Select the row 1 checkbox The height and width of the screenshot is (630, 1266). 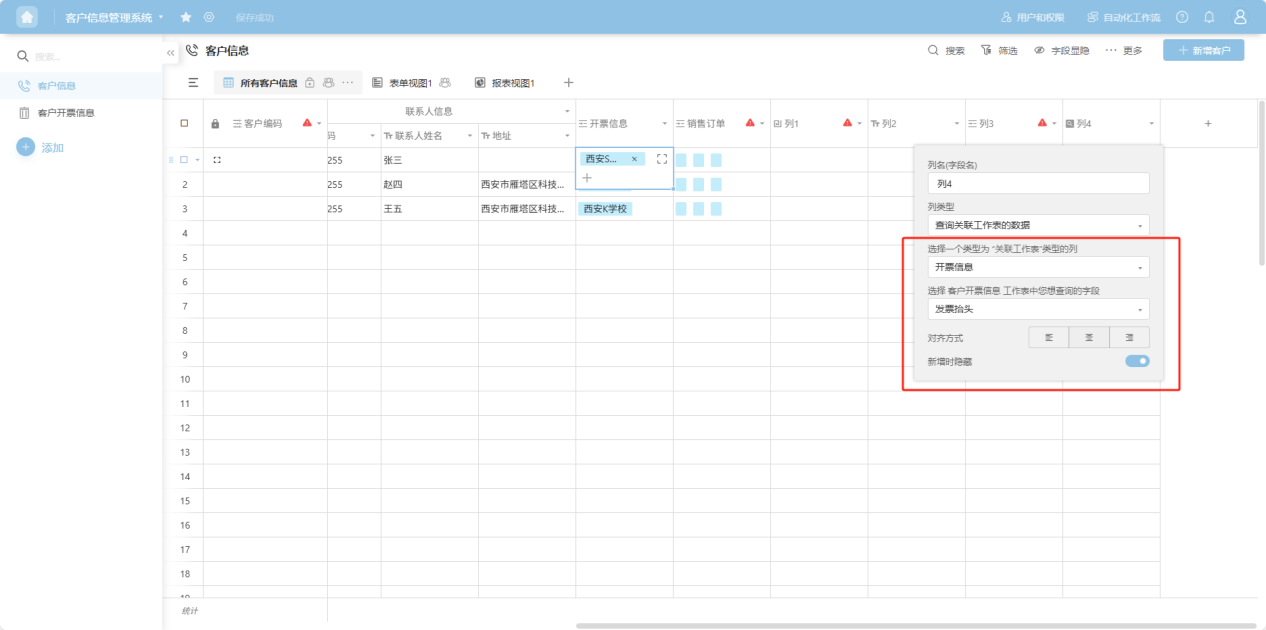click(x=184, y=159)
